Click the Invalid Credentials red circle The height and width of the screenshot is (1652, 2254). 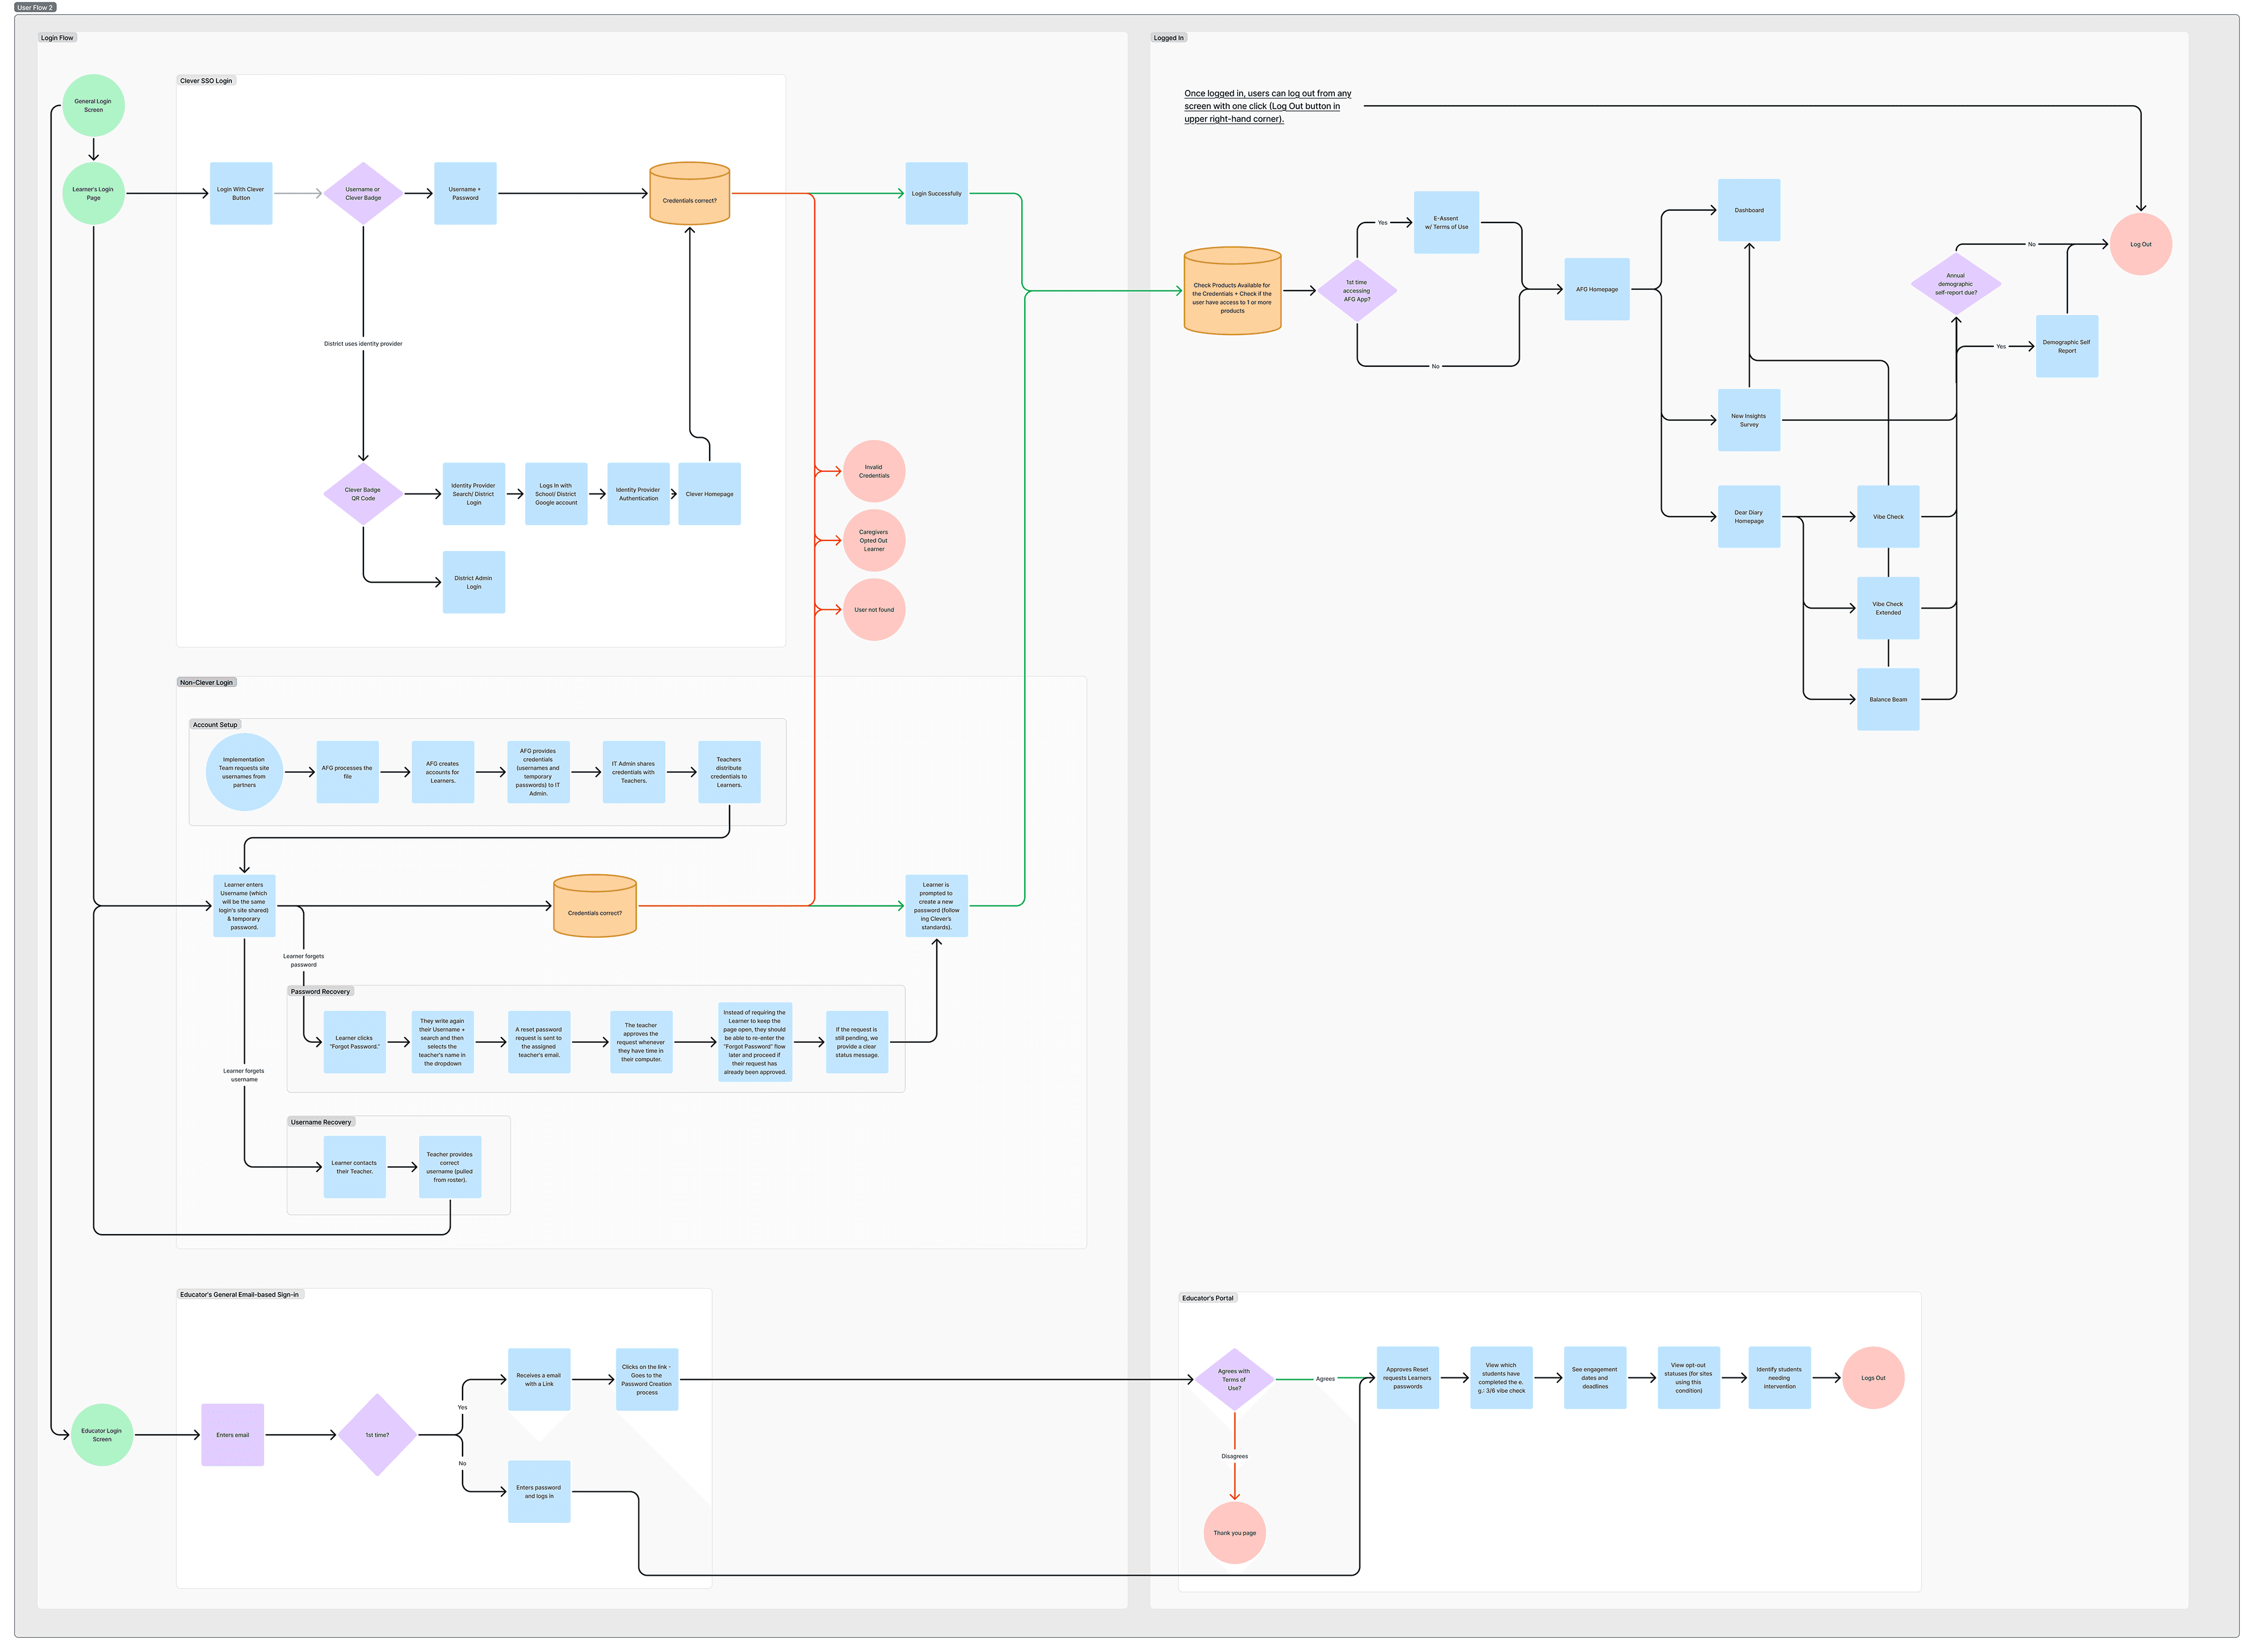(x=874, y=471)
